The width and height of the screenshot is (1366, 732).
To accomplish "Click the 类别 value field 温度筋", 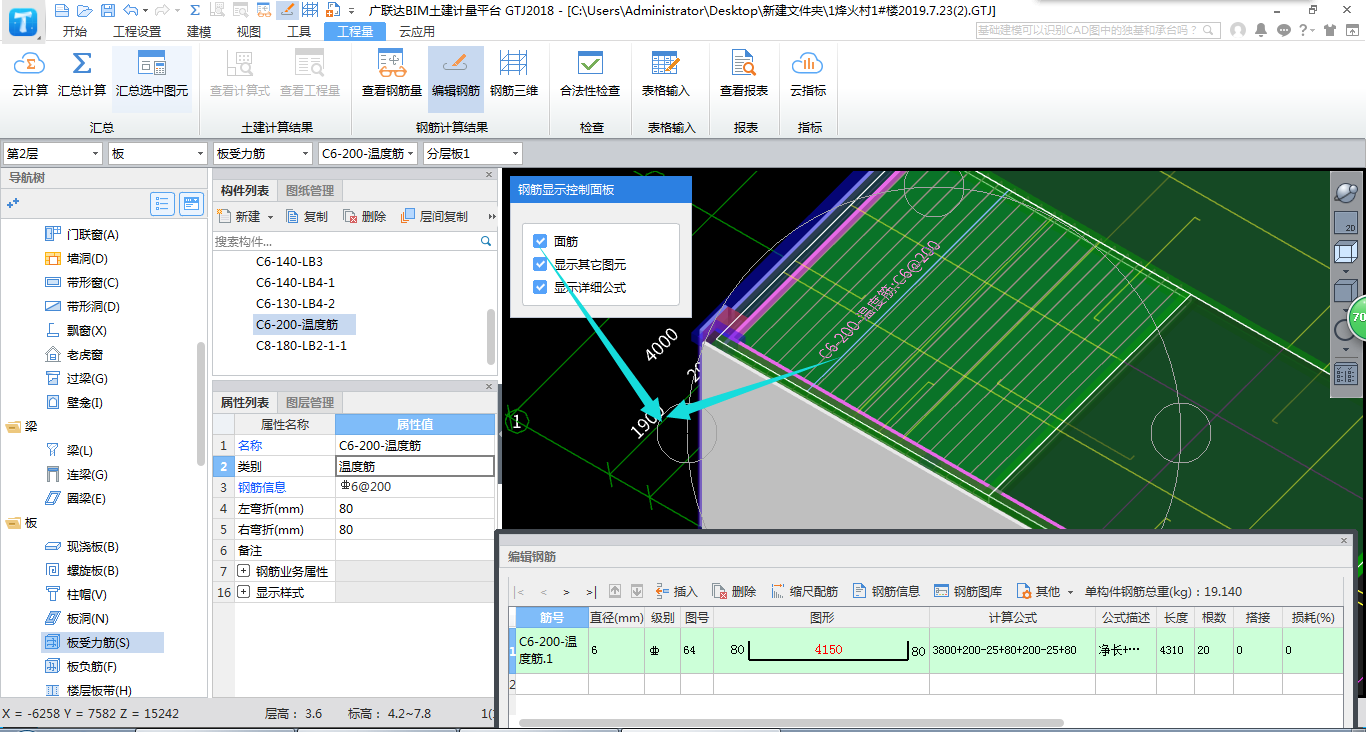I will pos(415,466).
